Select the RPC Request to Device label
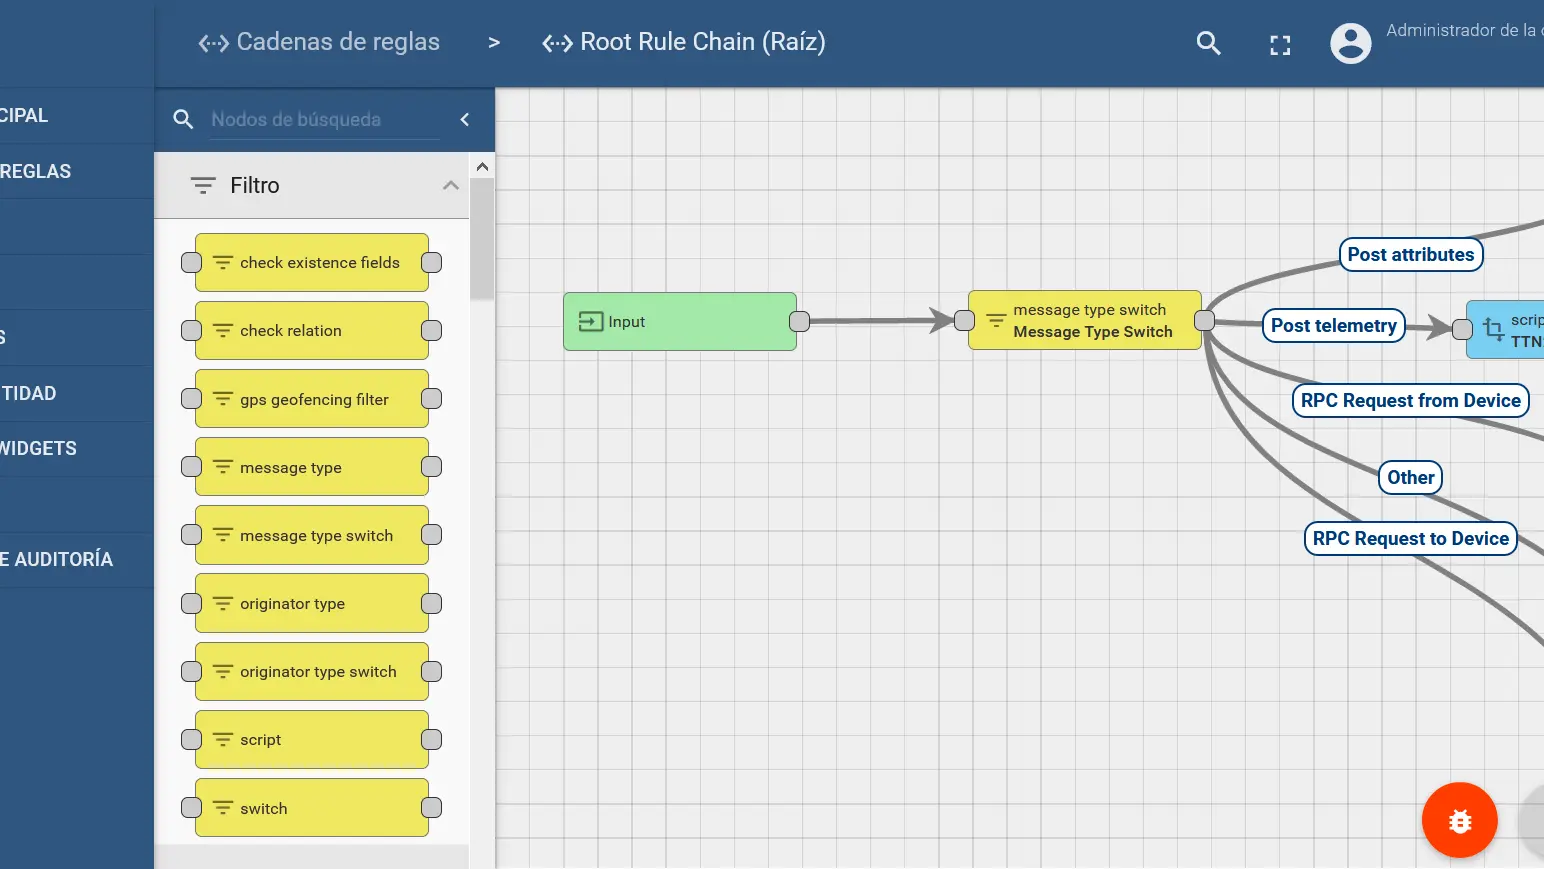 coord(1411,539)
